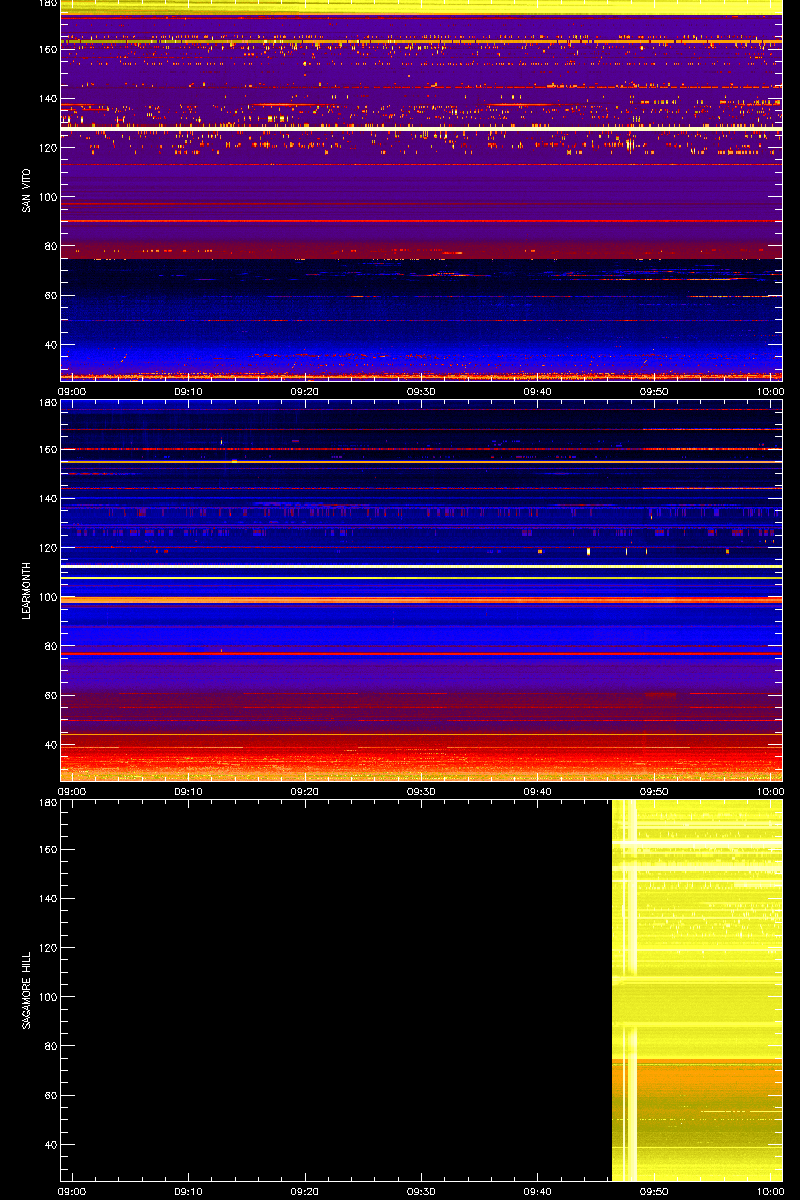Click 10:00 time label under Sagamore Hill panel
800x1200 pixels.
click(x=770, y=1192)
